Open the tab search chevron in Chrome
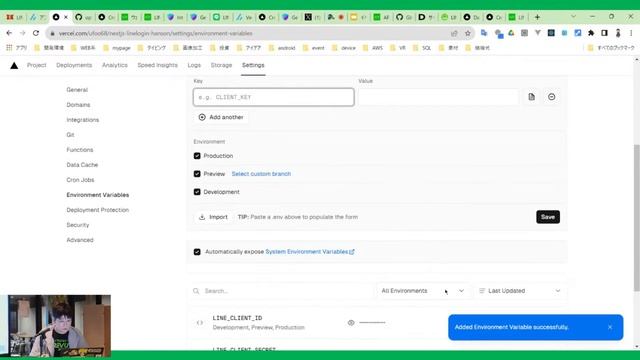 click(x=573, y=17)
